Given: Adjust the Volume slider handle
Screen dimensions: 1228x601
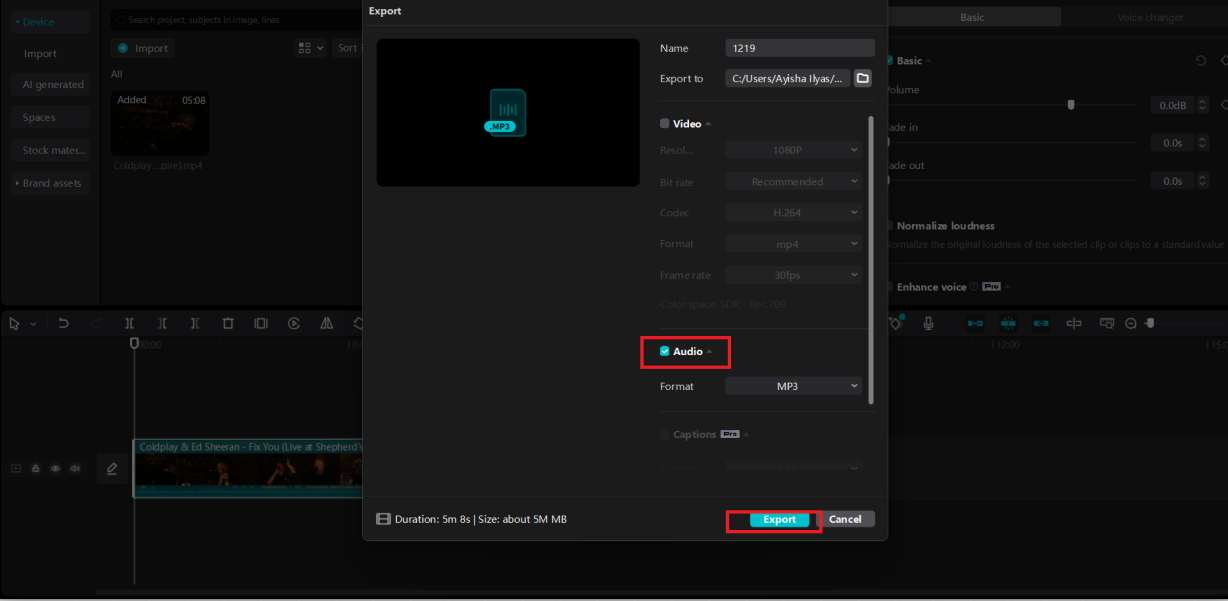Looking at the screenshot, I should click(1071, 104).
